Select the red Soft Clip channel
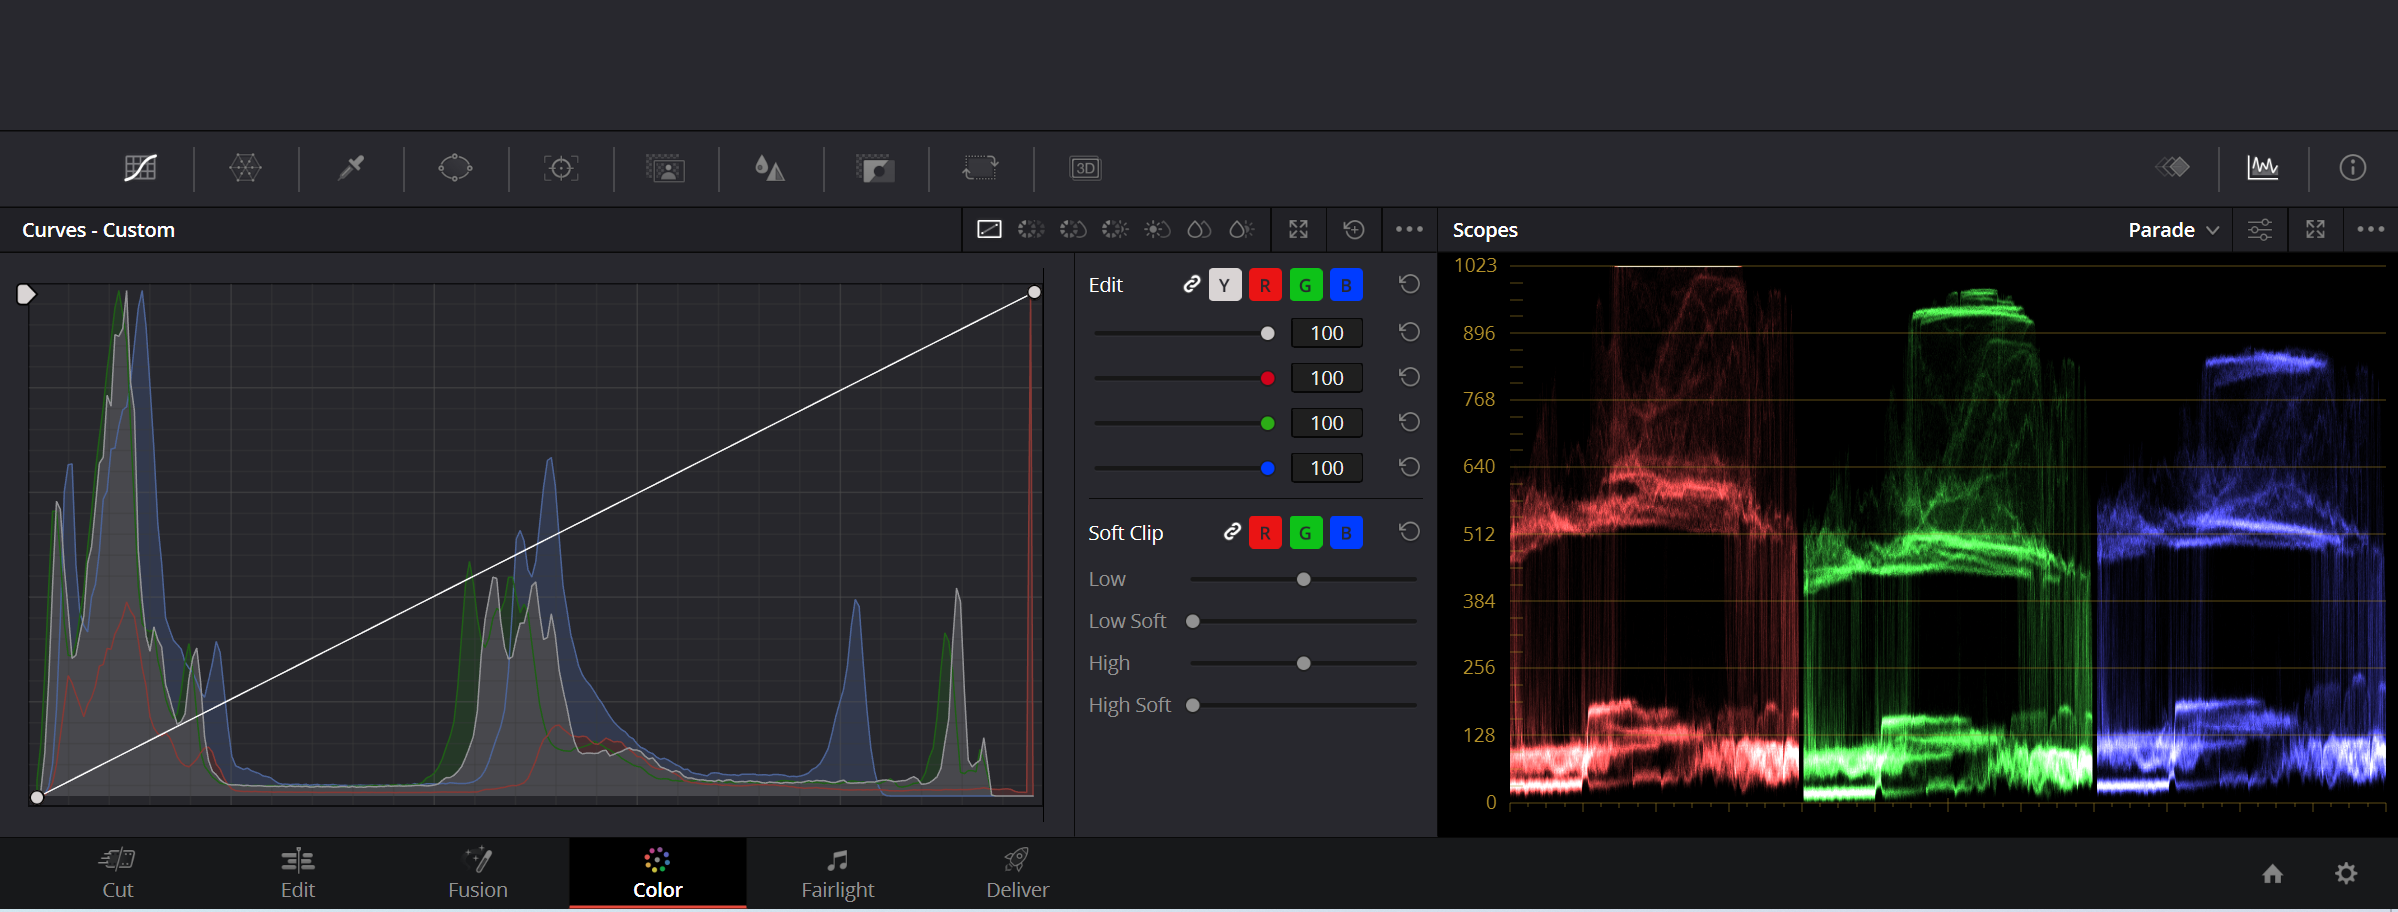The image size is (2398, 912). point(1265,533)
